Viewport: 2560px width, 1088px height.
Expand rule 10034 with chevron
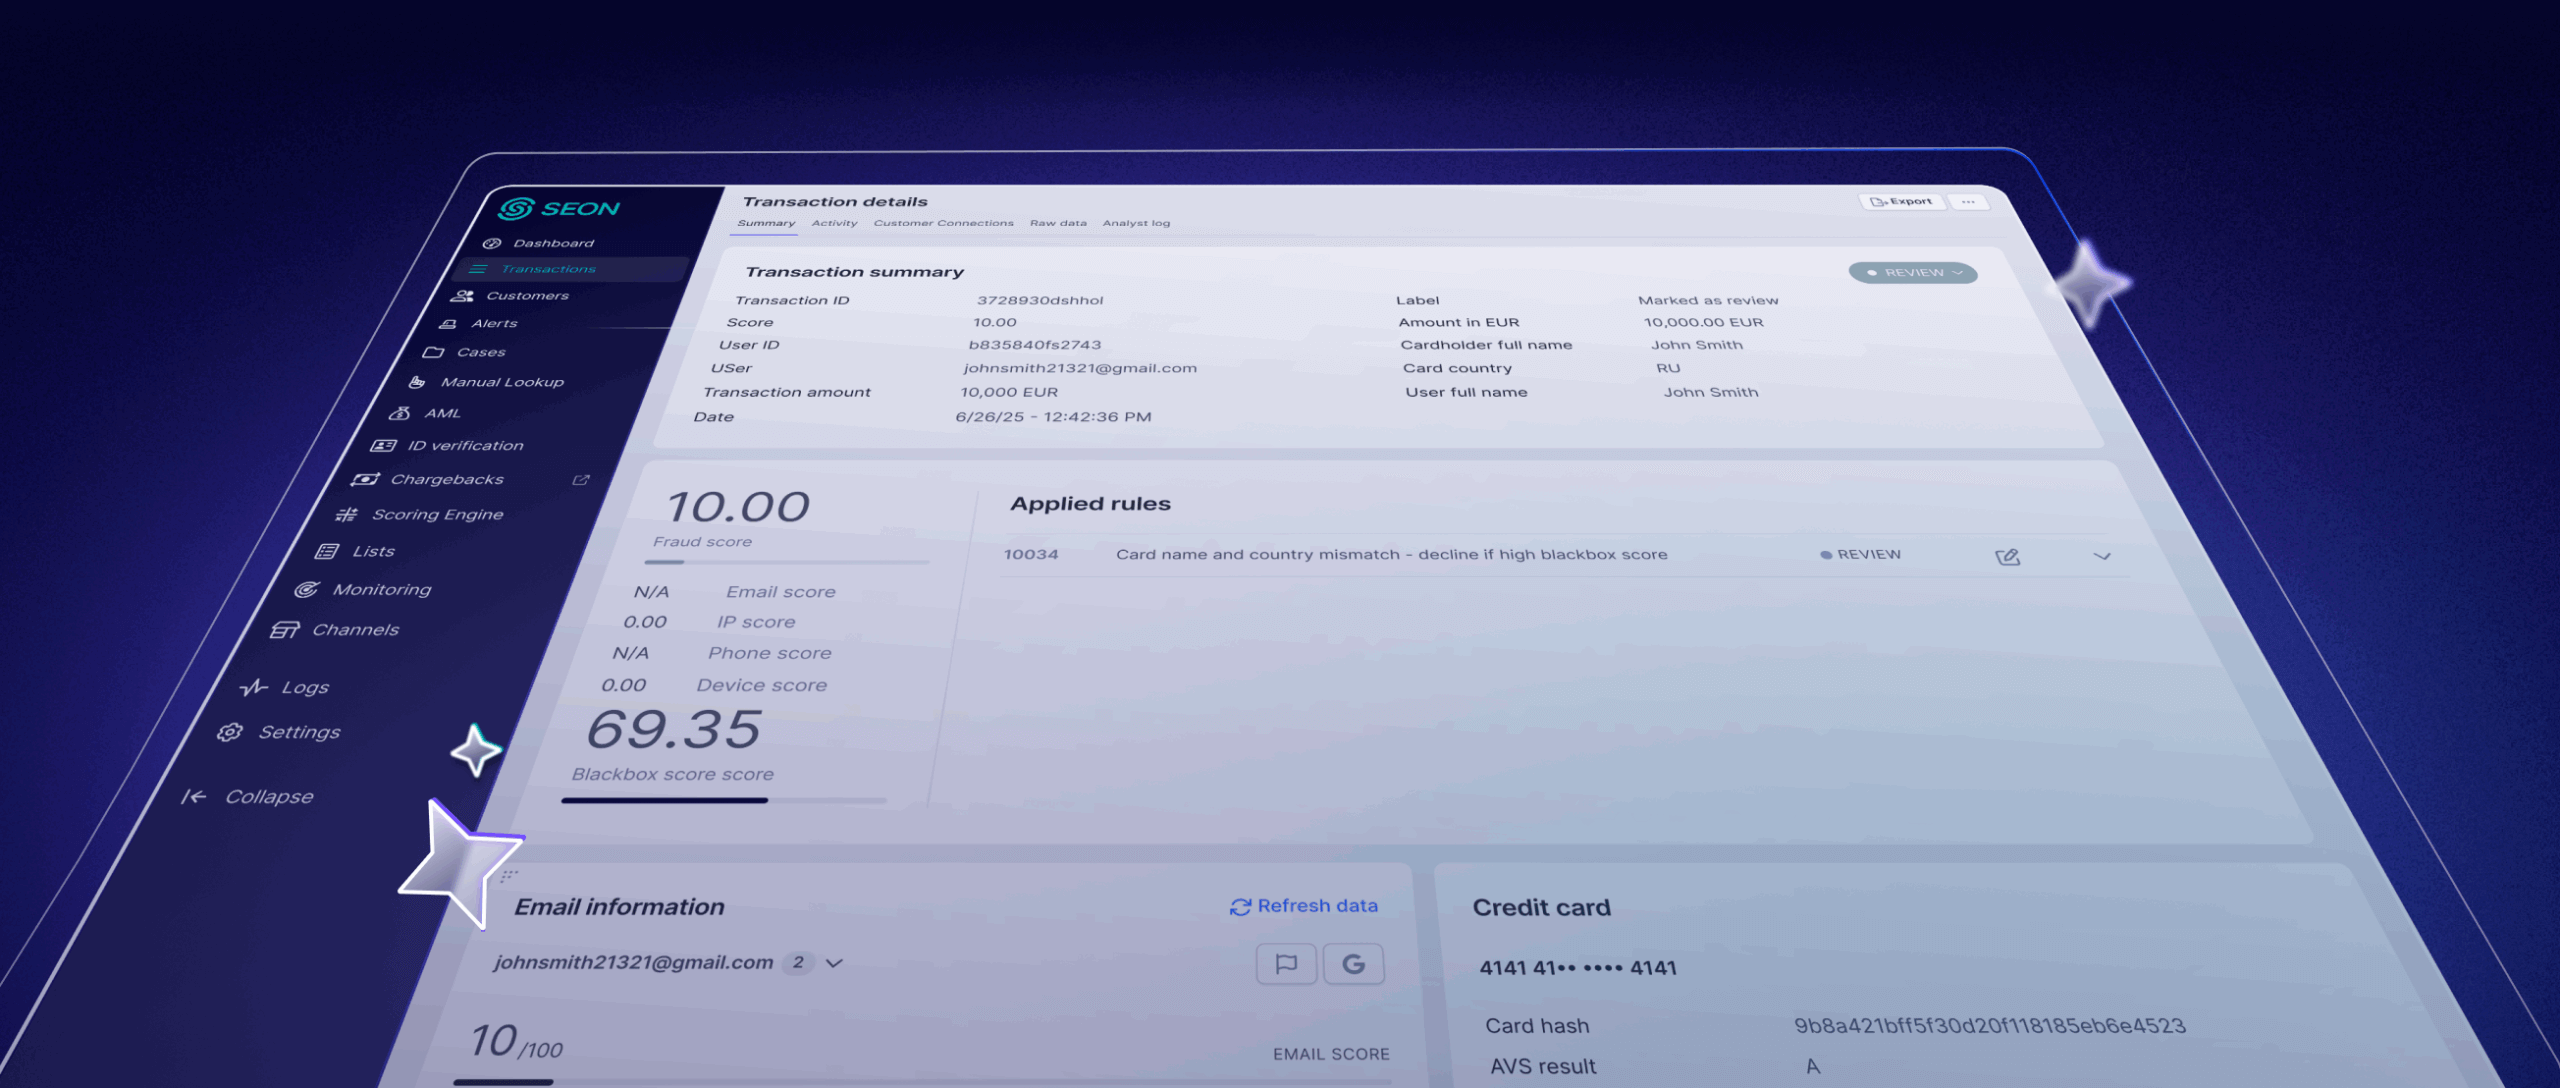click(x=2102, y=556)
